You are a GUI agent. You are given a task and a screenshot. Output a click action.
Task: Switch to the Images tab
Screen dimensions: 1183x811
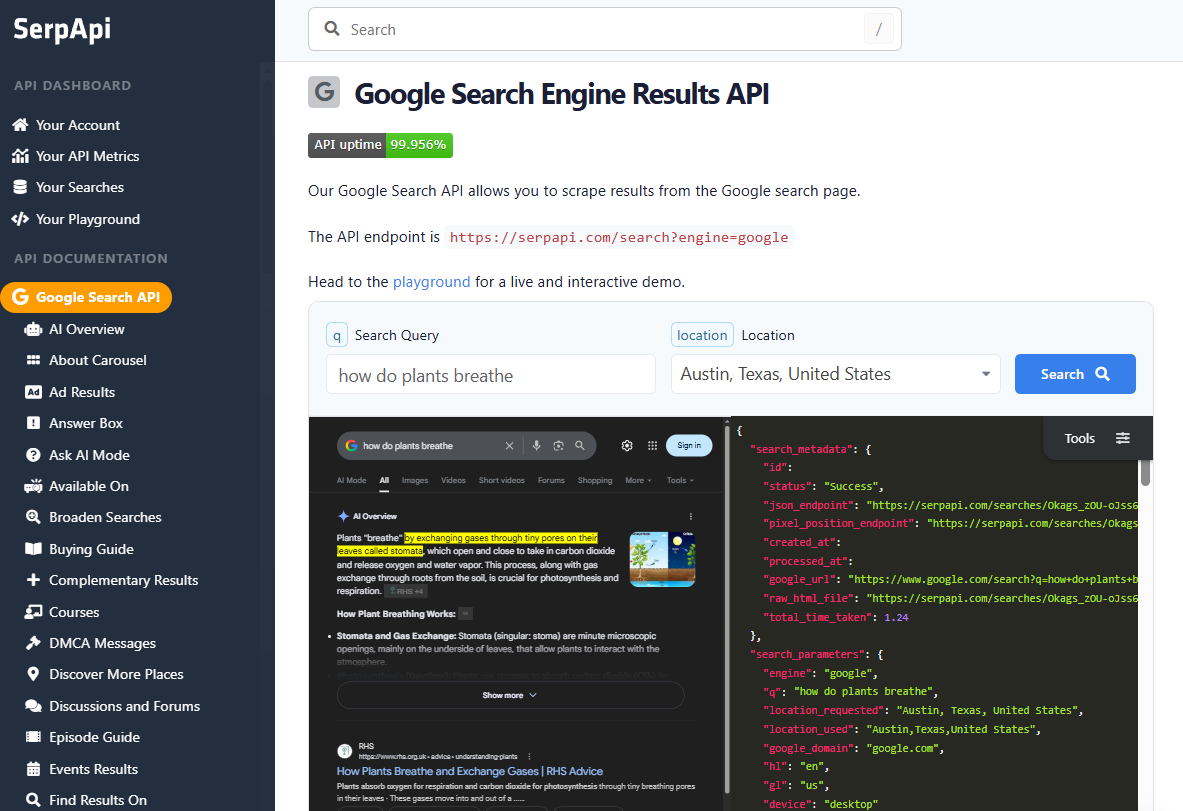[414, 480]
